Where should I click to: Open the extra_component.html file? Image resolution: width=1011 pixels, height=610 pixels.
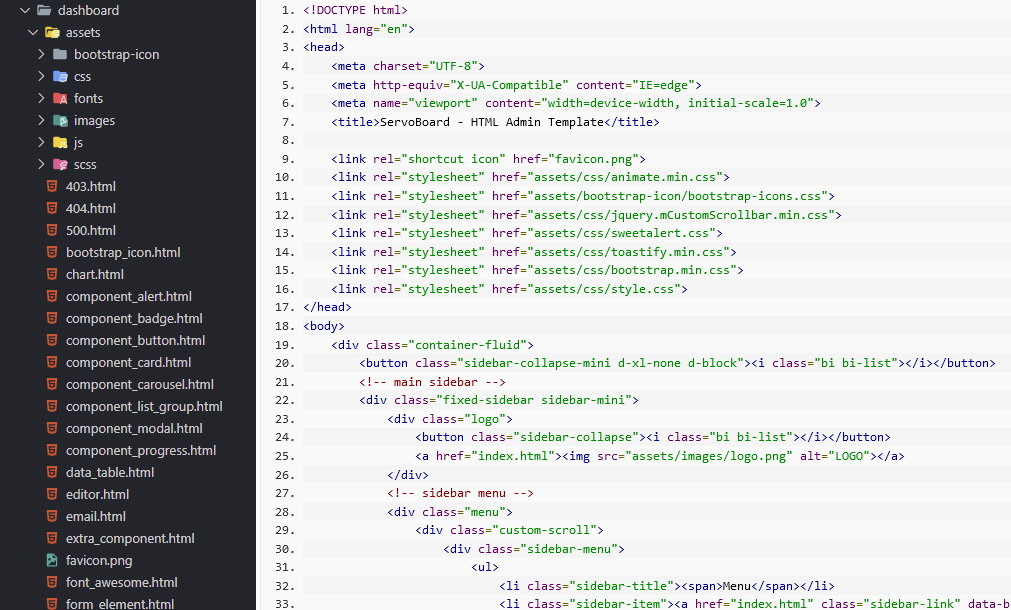click(x=130, y=538)
